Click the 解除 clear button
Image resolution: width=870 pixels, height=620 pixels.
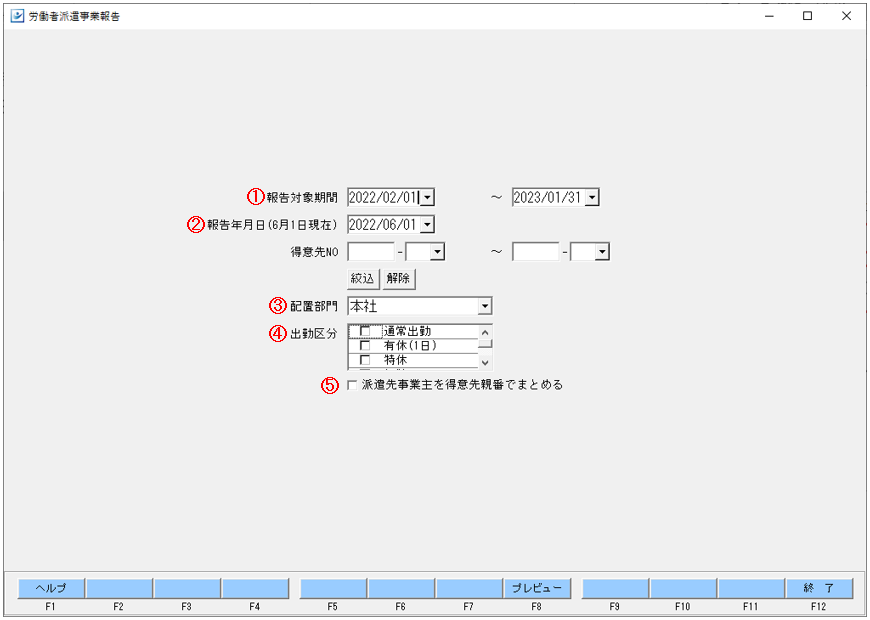pos(398,279)
